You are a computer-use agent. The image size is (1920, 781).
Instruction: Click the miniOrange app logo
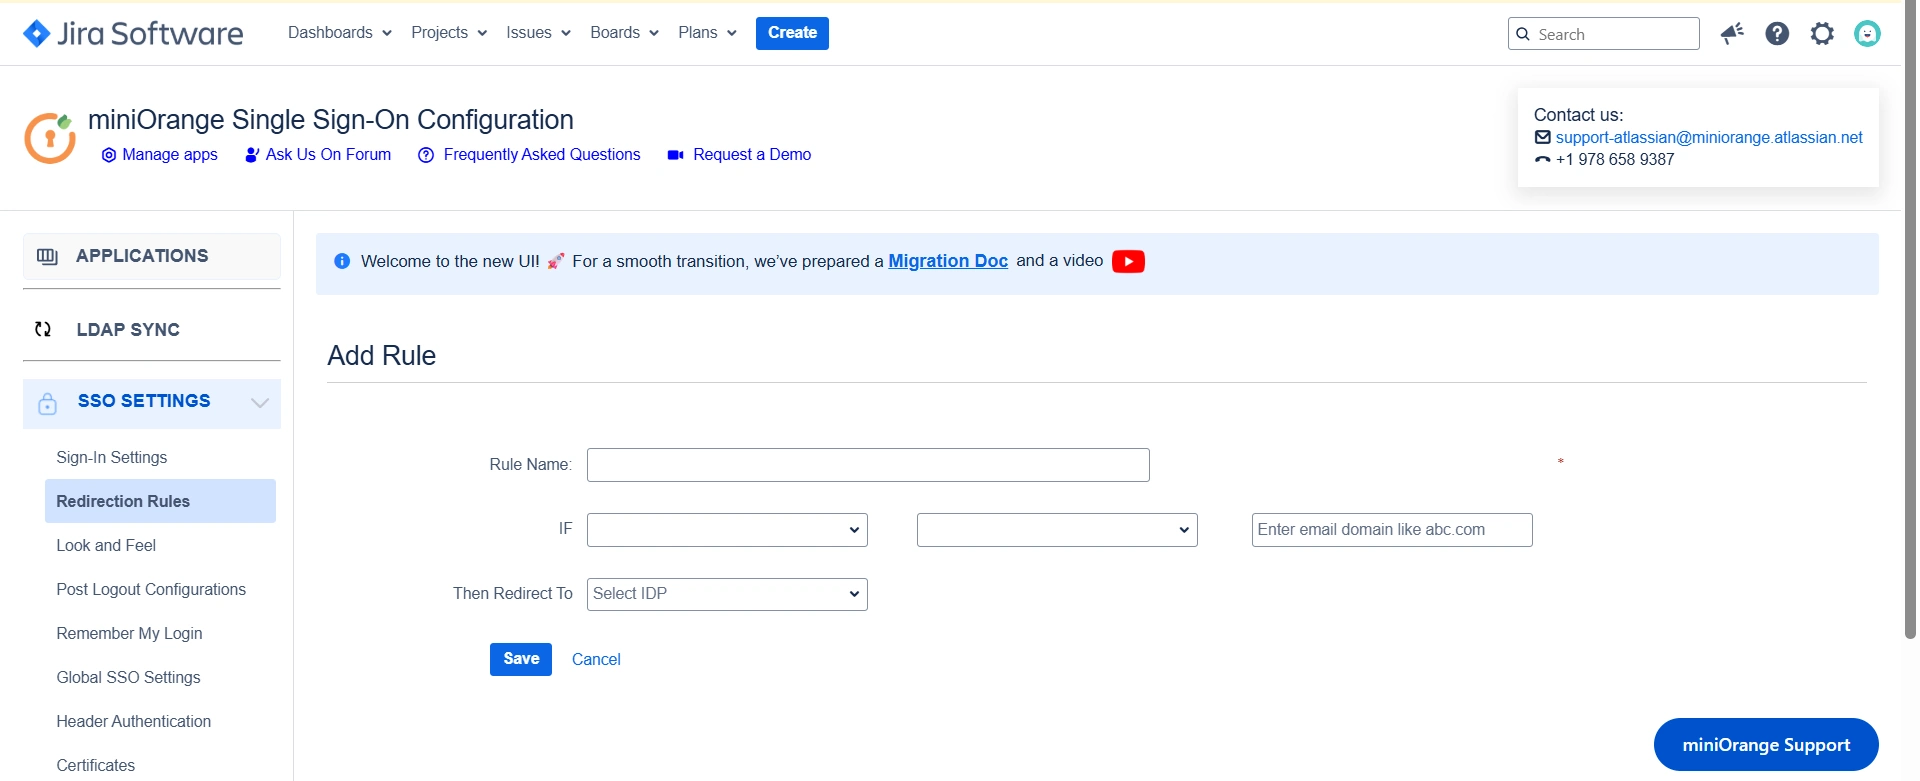tap(50, 138)
